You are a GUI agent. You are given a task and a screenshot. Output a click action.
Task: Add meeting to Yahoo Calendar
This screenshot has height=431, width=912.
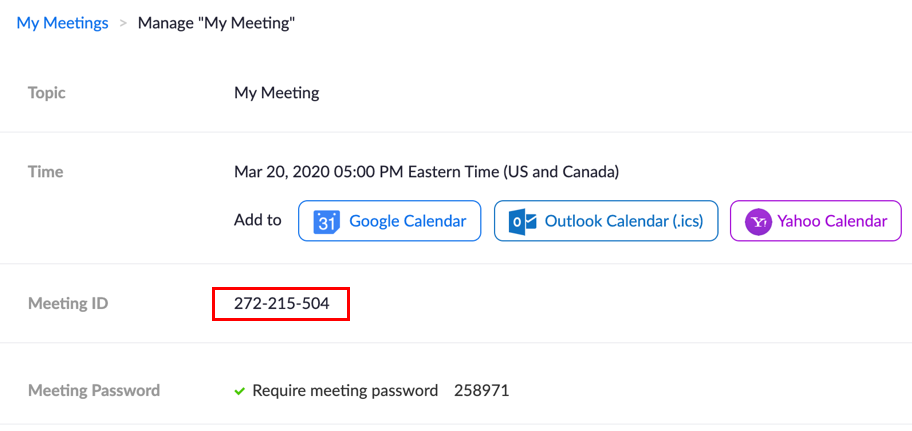pos(815,221)
